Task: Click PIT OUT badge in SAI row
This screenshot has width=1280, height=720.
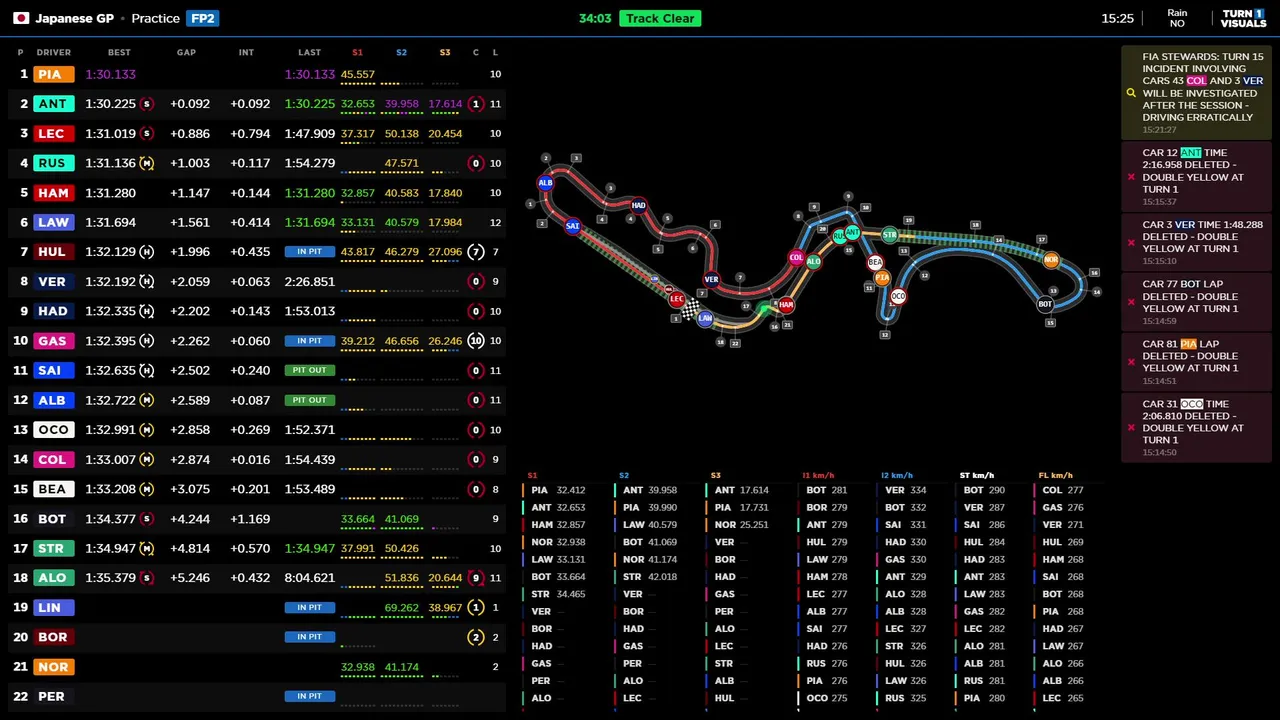Action: coord(310,370)
